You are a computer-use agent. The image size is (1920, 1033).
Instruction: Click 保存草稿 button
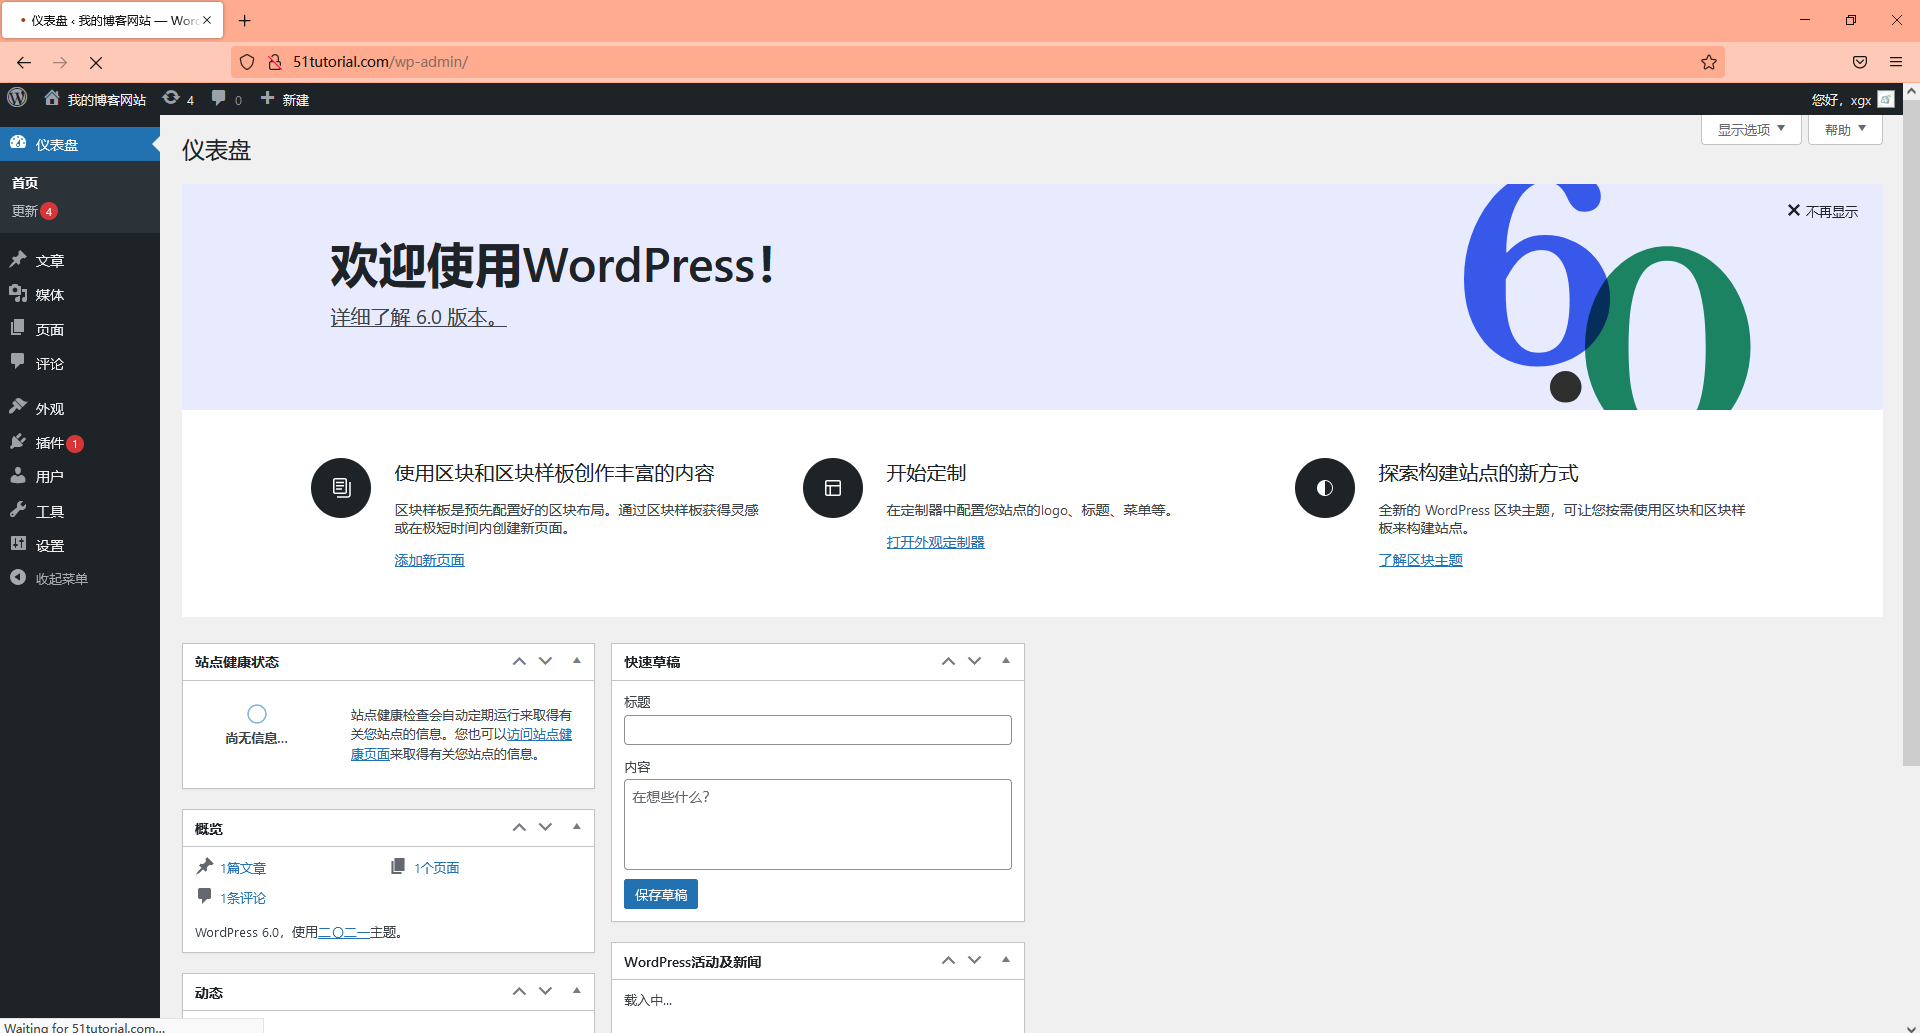661,894
